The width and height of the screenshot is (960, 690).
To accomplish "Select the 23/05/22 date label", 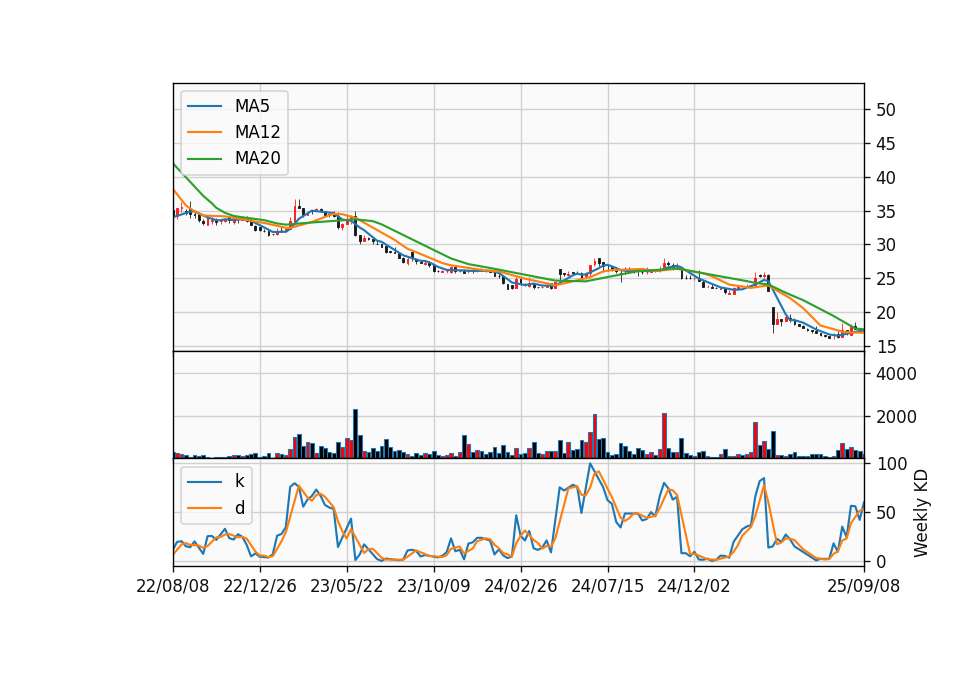I will (x=347, y=586).
